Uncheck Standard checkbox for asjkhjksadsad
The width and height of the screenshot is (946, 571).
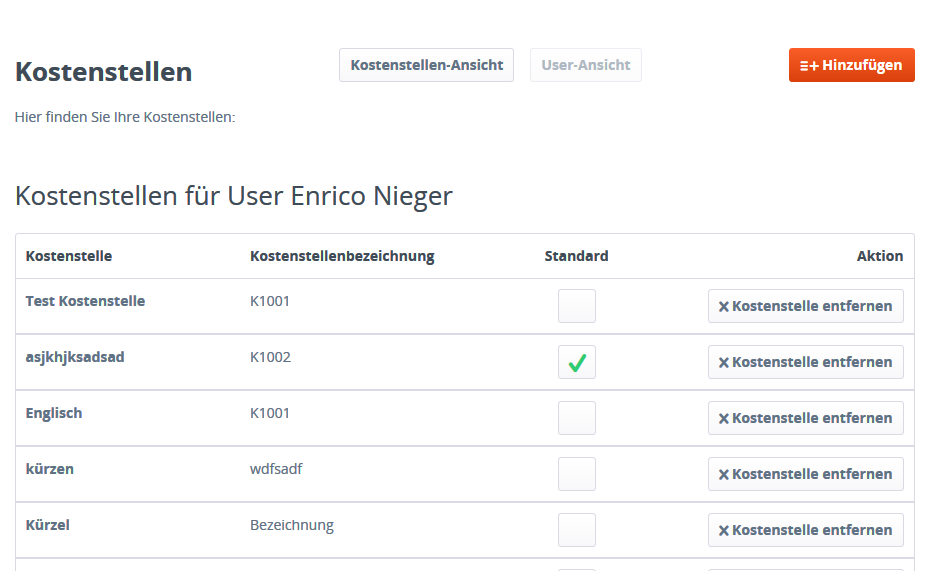tap(577, 362)
